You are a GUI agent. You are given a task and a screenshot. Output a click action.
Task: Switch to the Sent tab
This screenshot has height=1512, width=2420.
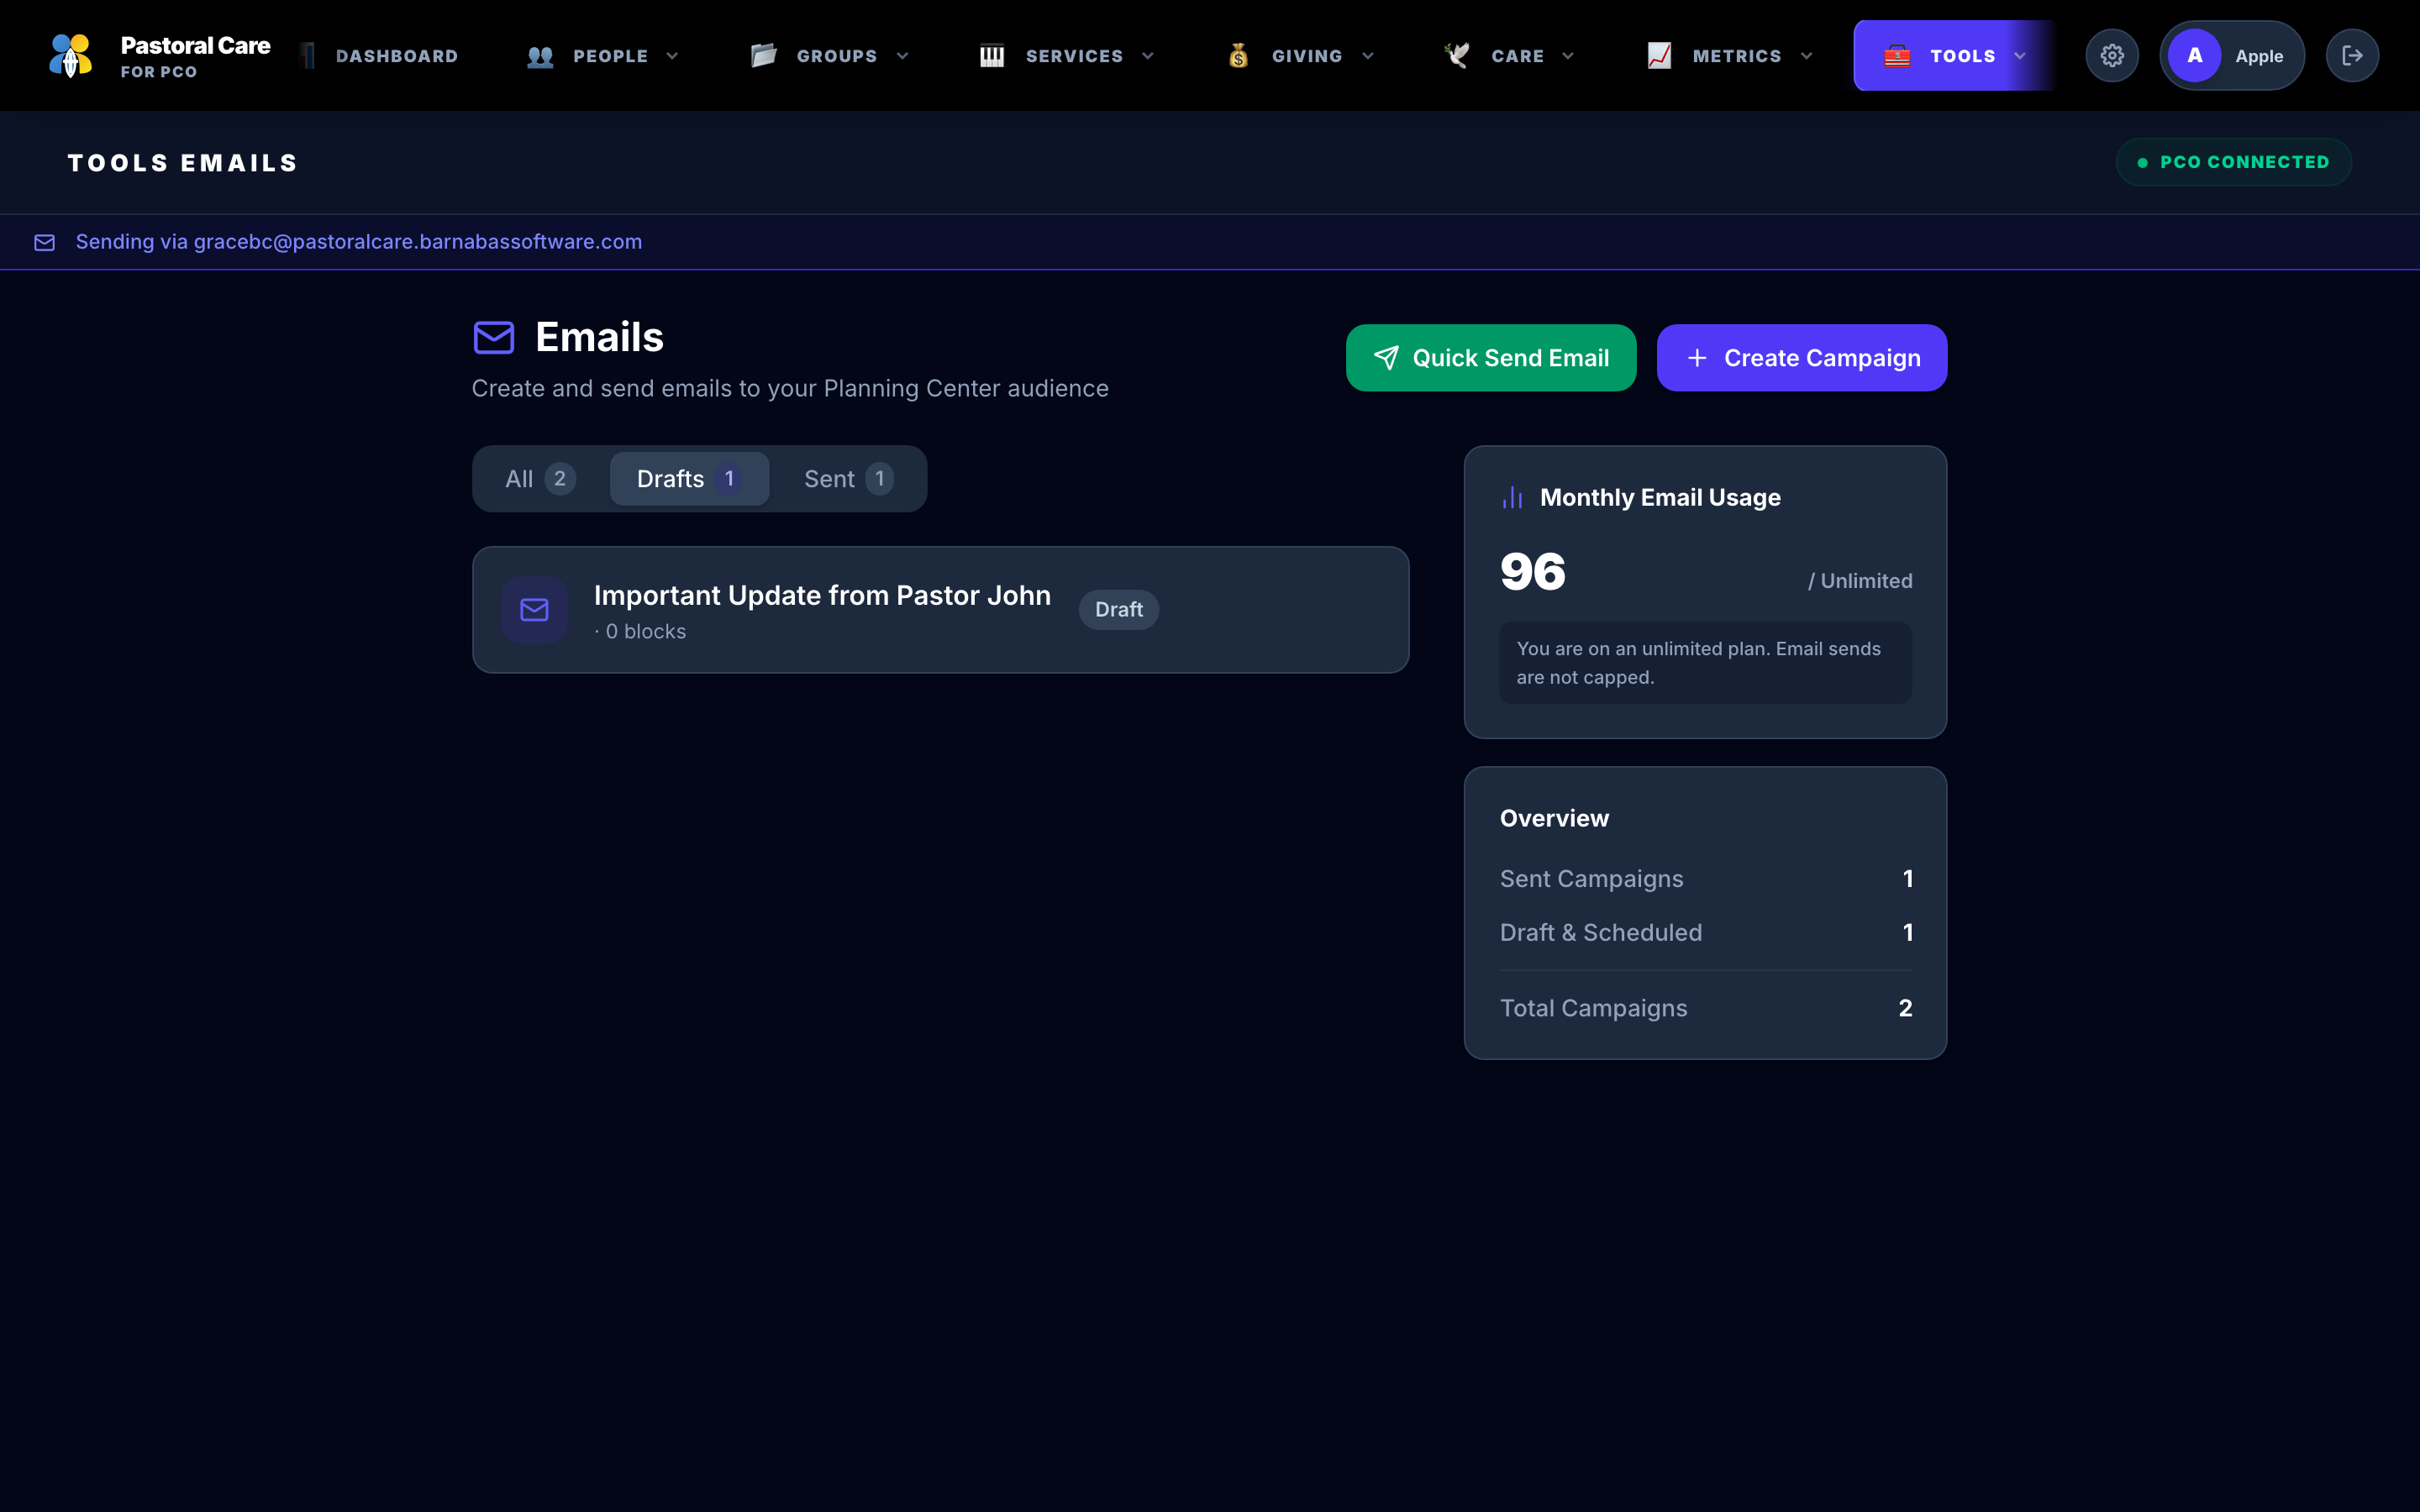848,479
